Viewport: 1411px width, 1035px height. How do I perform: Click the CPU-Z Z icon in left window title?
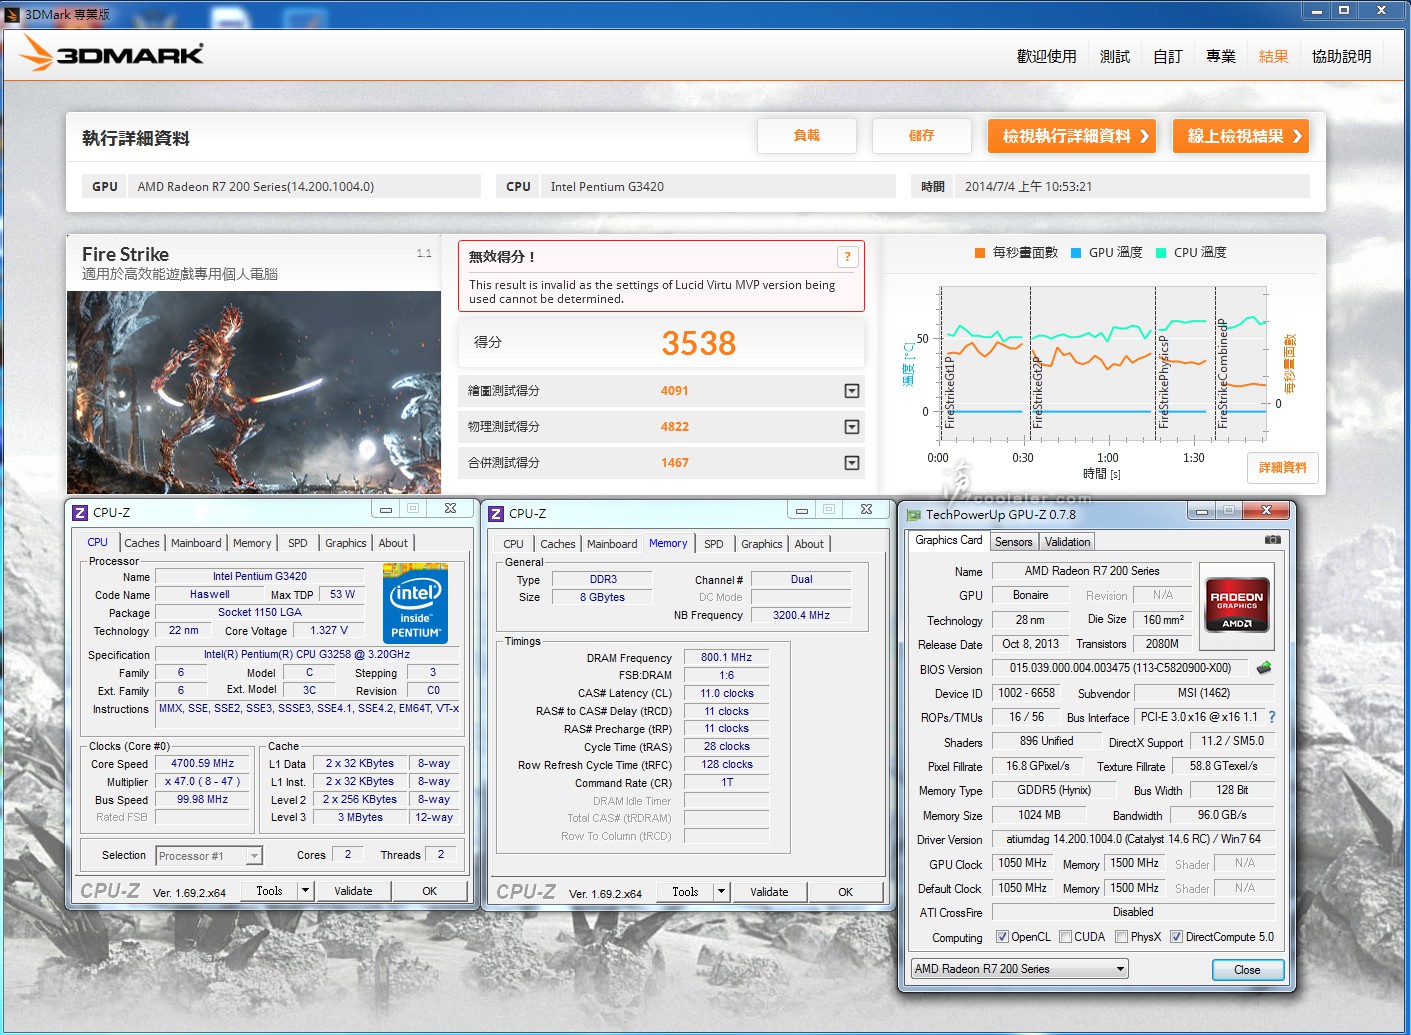(80, 512)
